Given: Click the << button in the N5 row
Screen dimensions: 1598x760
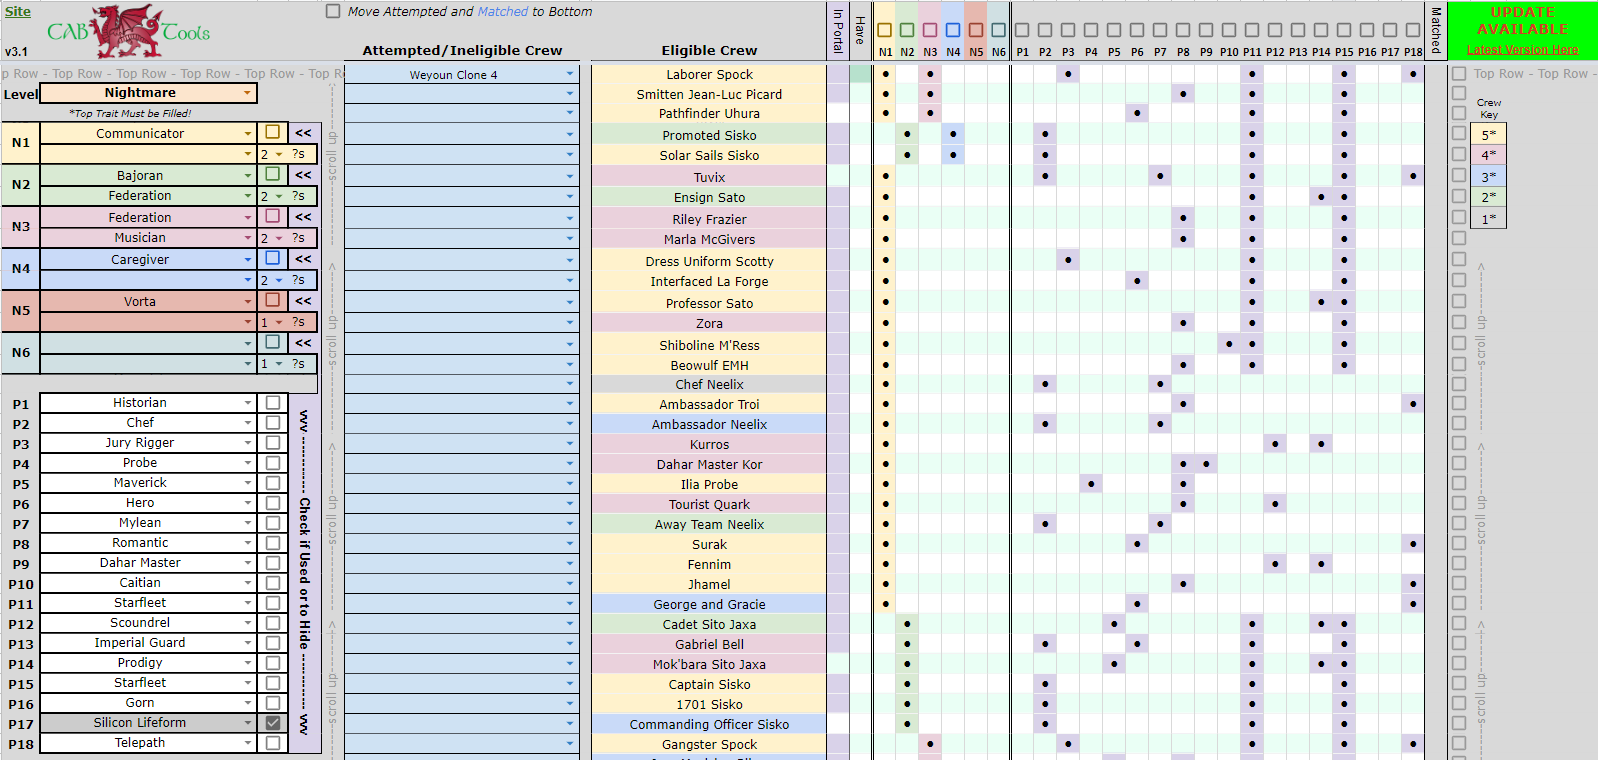Looking at the screenshot, I should tap(303, 301).
